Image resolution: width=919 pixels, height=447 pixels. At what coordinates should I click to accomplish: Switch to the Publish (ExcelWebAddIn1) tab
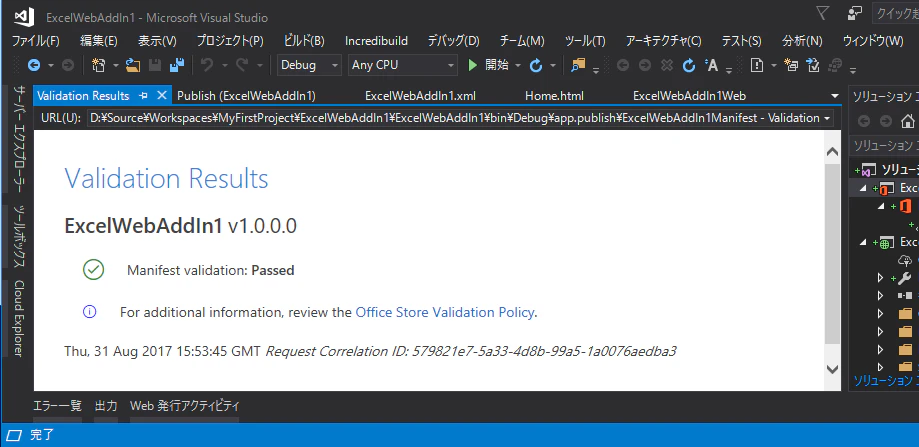pos(246,95)
